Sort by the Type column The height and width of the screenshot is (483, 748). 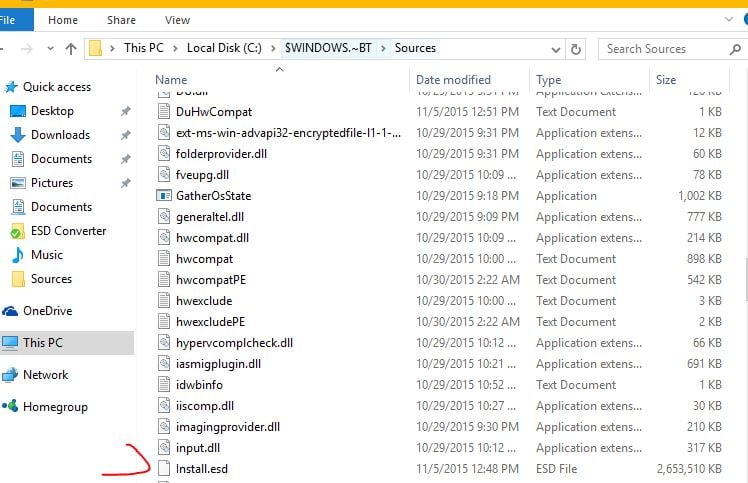pos(548,80)
